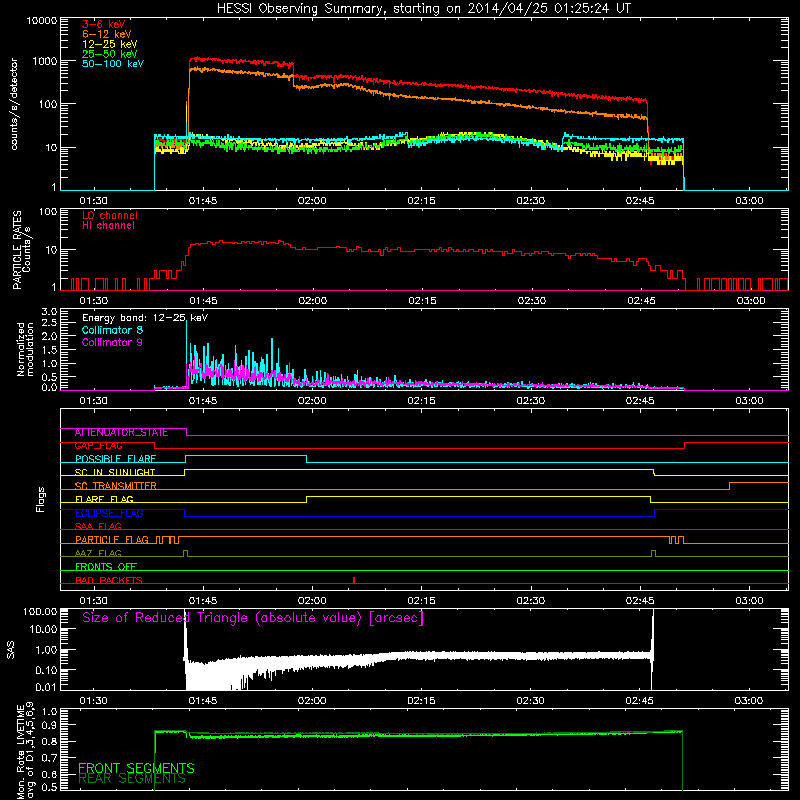Image resolution: width=800 pixels, height=800 pixels.
Task: Click the SC_IN_SUNLIGHT flag label
Action: pyautogui.click(x=115, y=472)
